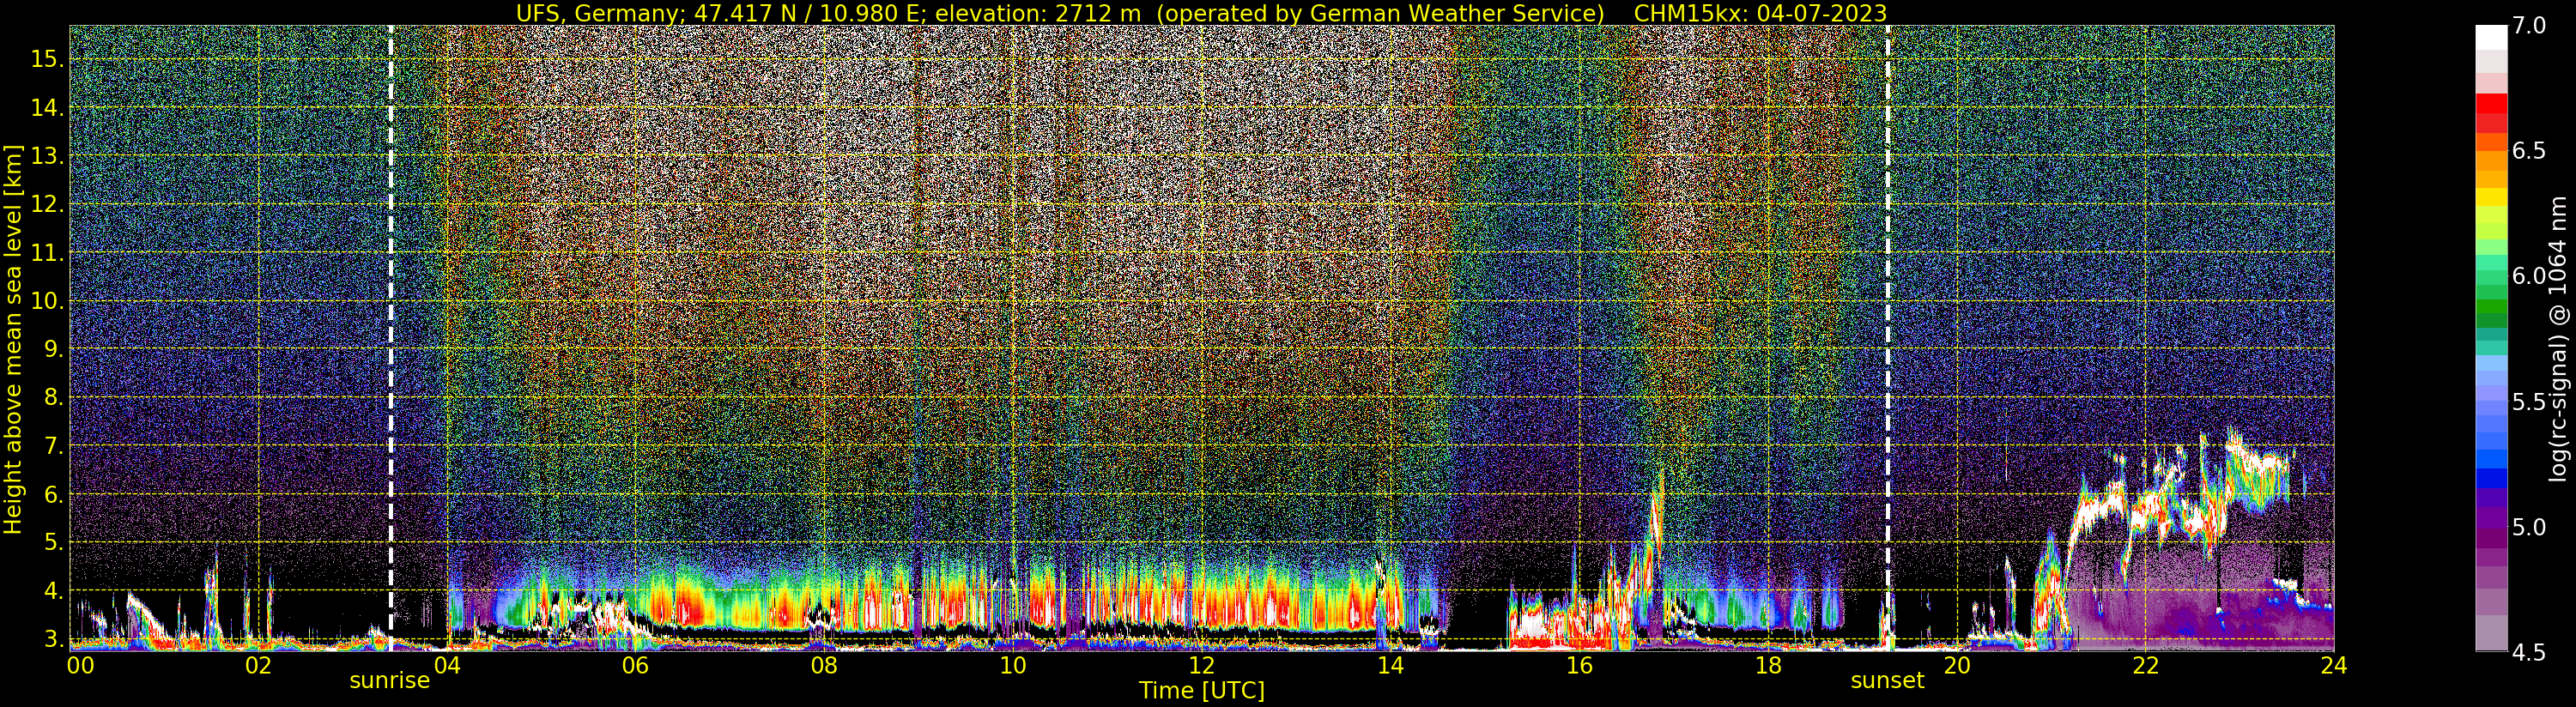Click the '00' time axis tick label

tap(80, 666)
